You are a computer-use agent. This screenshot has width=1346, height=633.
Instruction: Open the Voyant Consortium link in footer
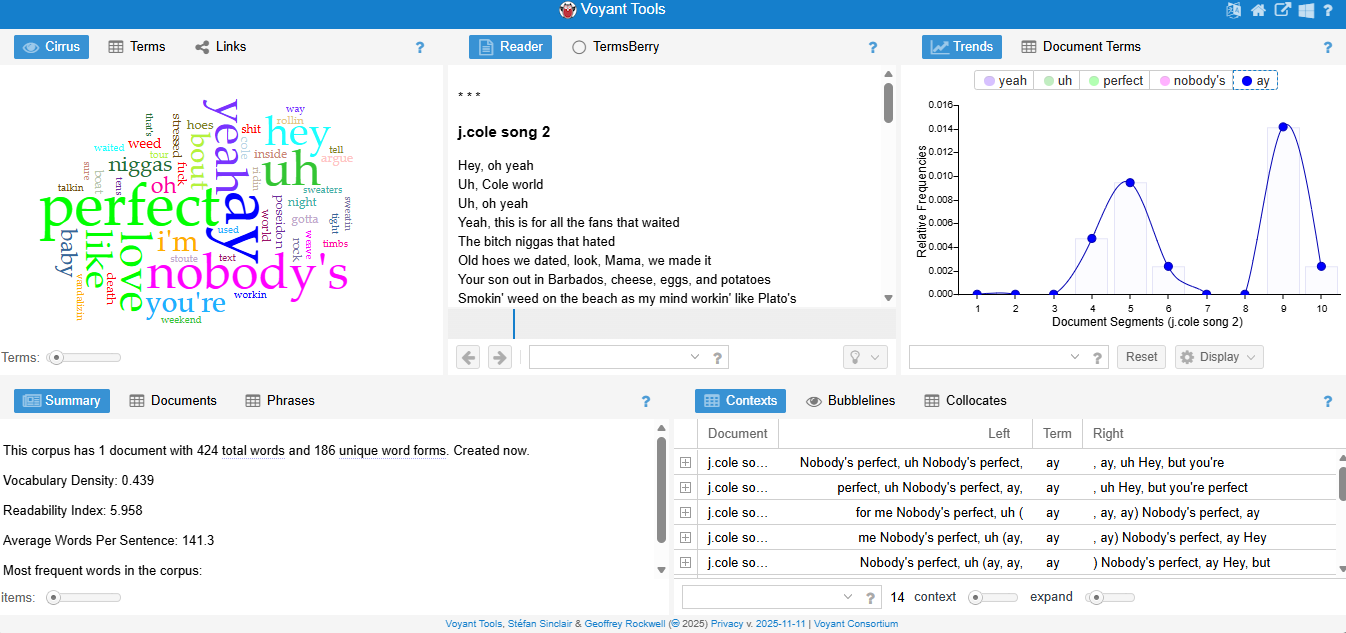[x=855, y=624]
